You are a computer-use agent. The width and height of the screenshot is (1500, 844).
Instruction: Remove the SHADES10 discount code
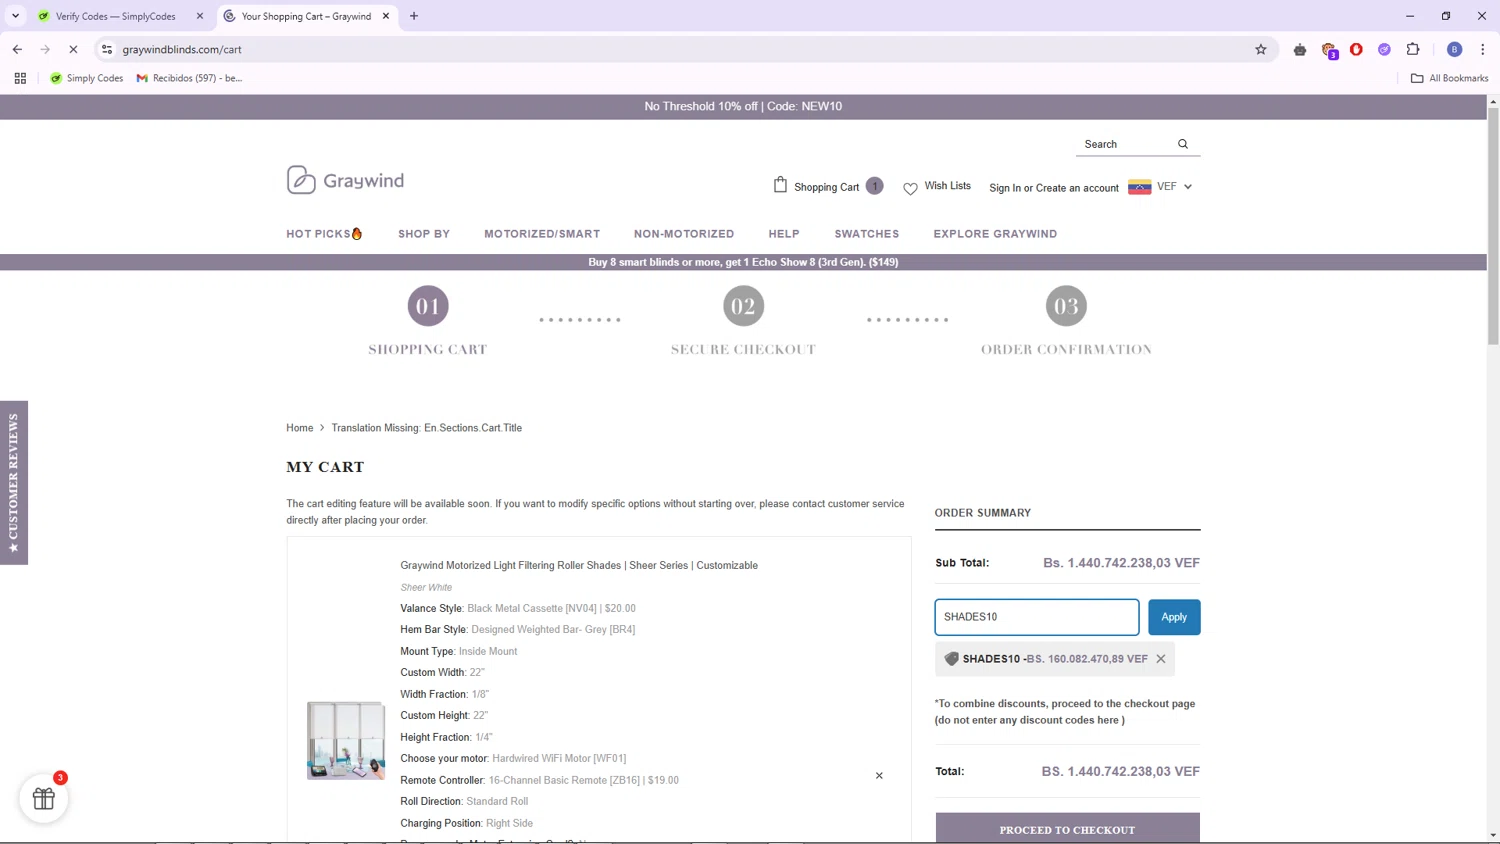point(1161,659)
